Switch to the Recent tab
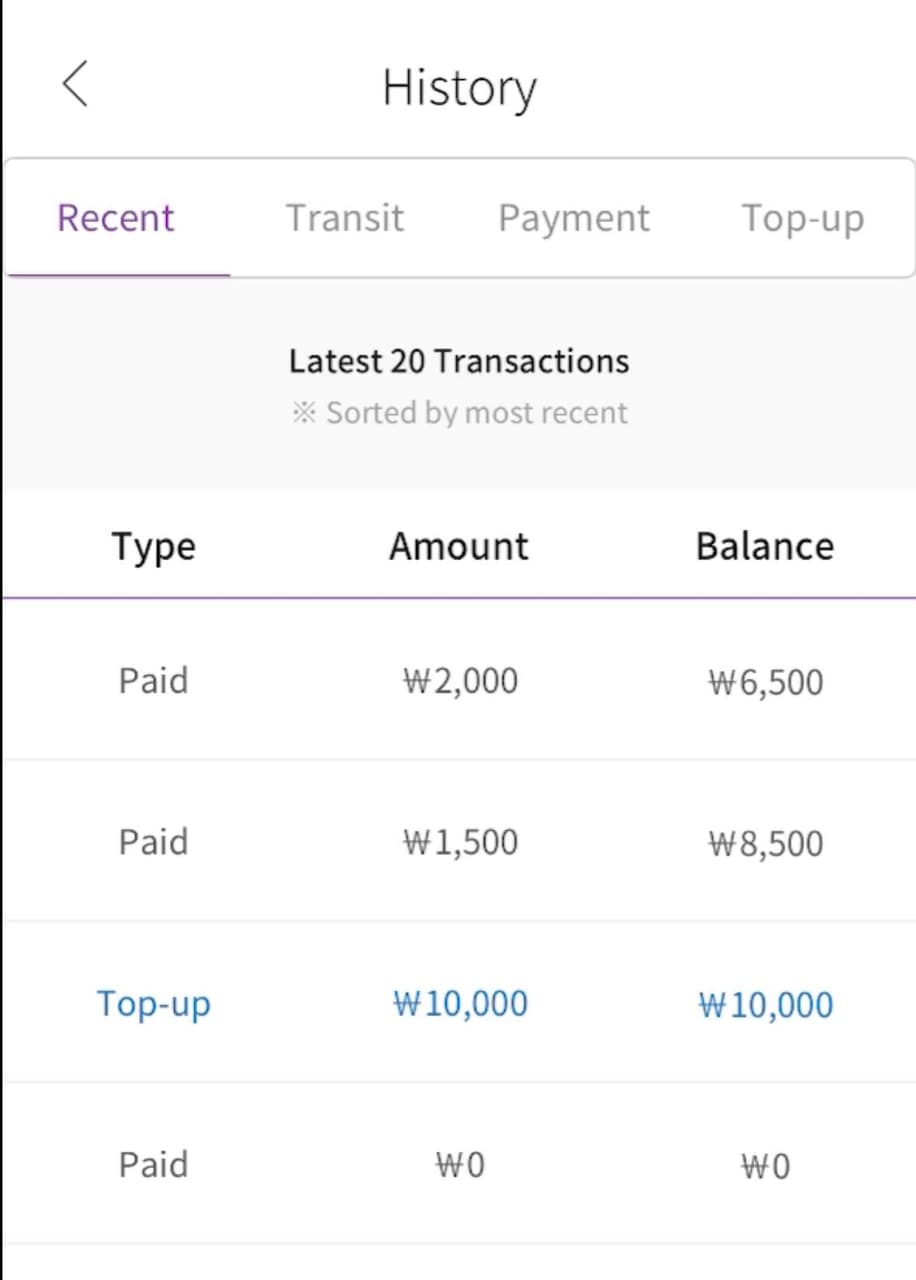This screenshot has height=1280, width=916. click(x=116, y=217)
